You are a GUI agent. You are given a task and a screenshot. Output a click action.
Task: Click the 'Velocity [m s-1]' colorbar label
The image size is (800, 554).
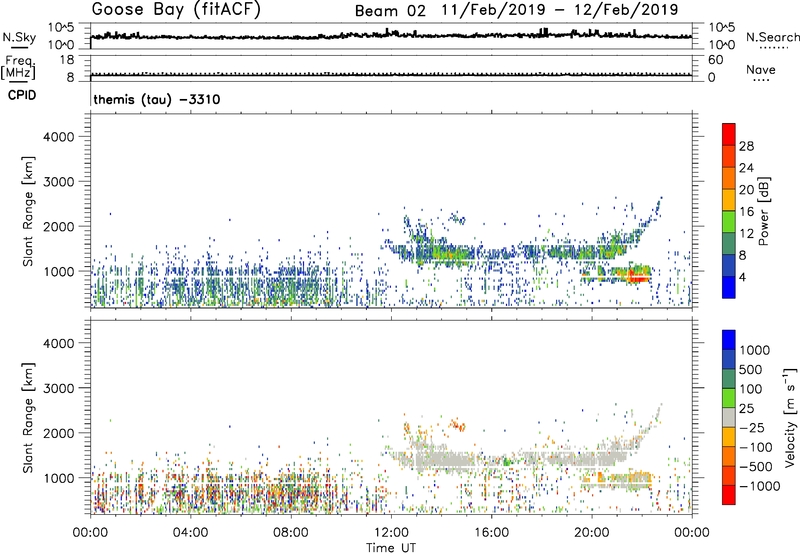pos(790,417)
